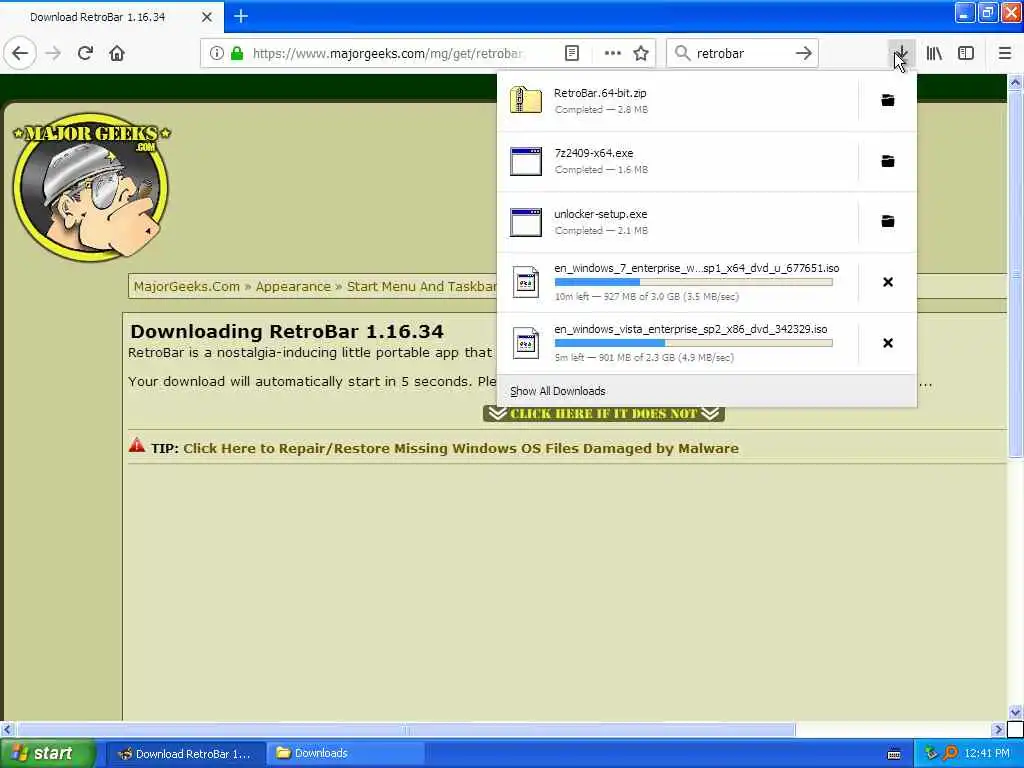Close the Download RetroBar tab
The height and width of the screenshot is (768, 1024).
click(x=207, y=17)
